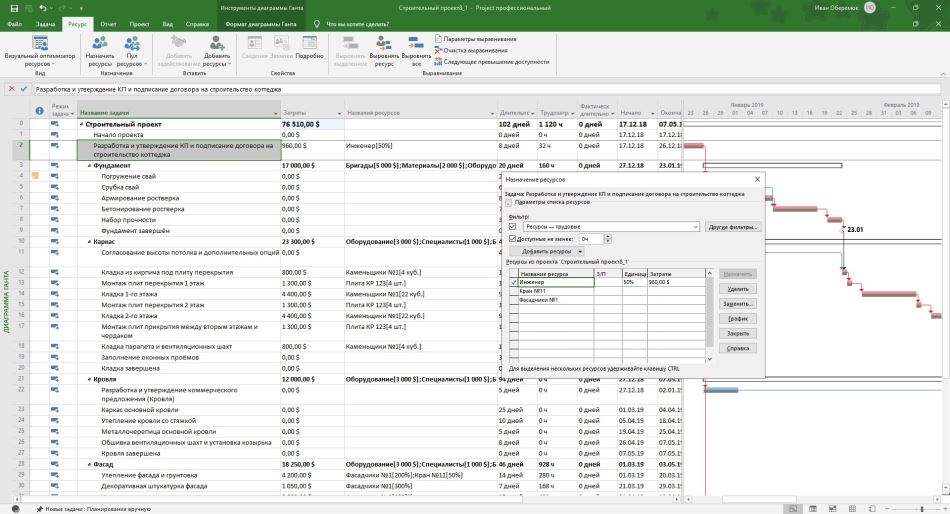Screen dimensions: 950x514
Task: Select the Кран №11 resource row
Action: pos(608,291)
